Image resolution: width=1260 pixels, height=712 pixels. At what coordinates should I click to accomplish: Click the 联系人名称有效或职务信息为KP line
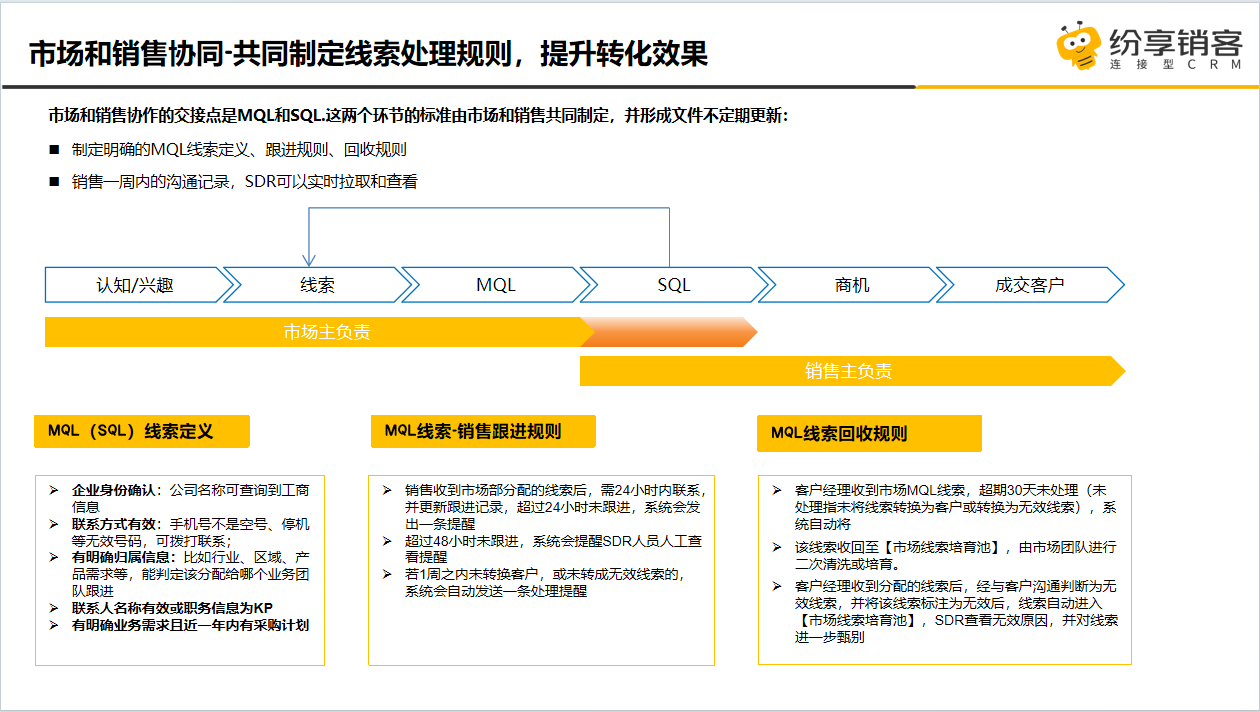172,608
